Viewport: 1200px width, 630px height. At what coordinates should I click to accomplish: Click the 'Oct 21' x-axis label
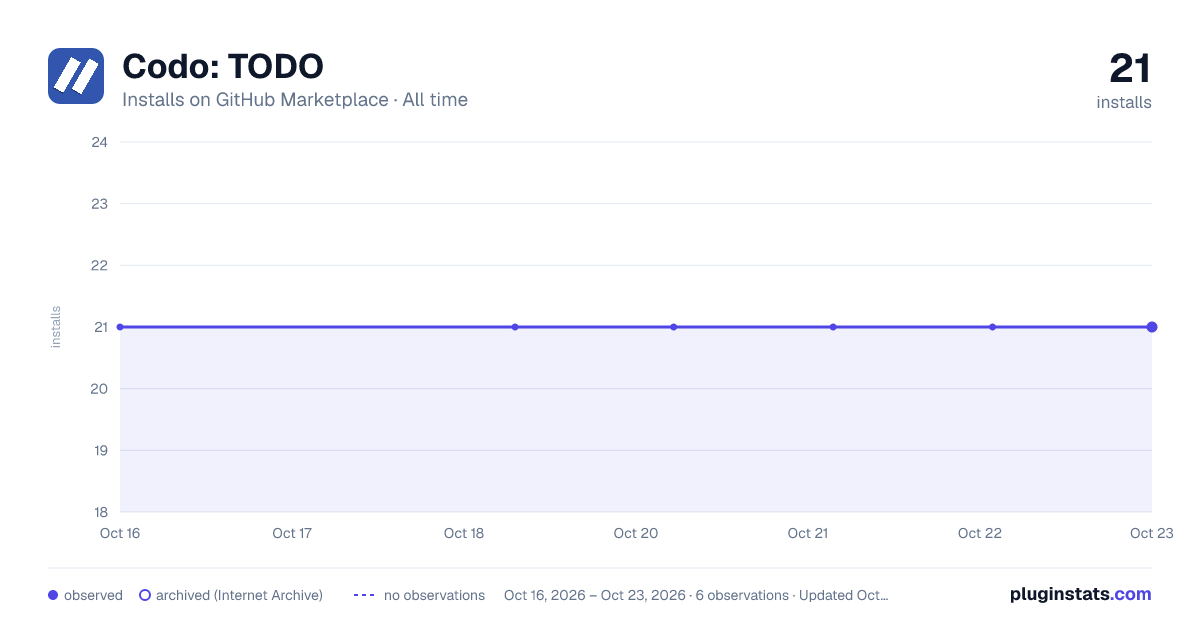click(x=808, y=533)
